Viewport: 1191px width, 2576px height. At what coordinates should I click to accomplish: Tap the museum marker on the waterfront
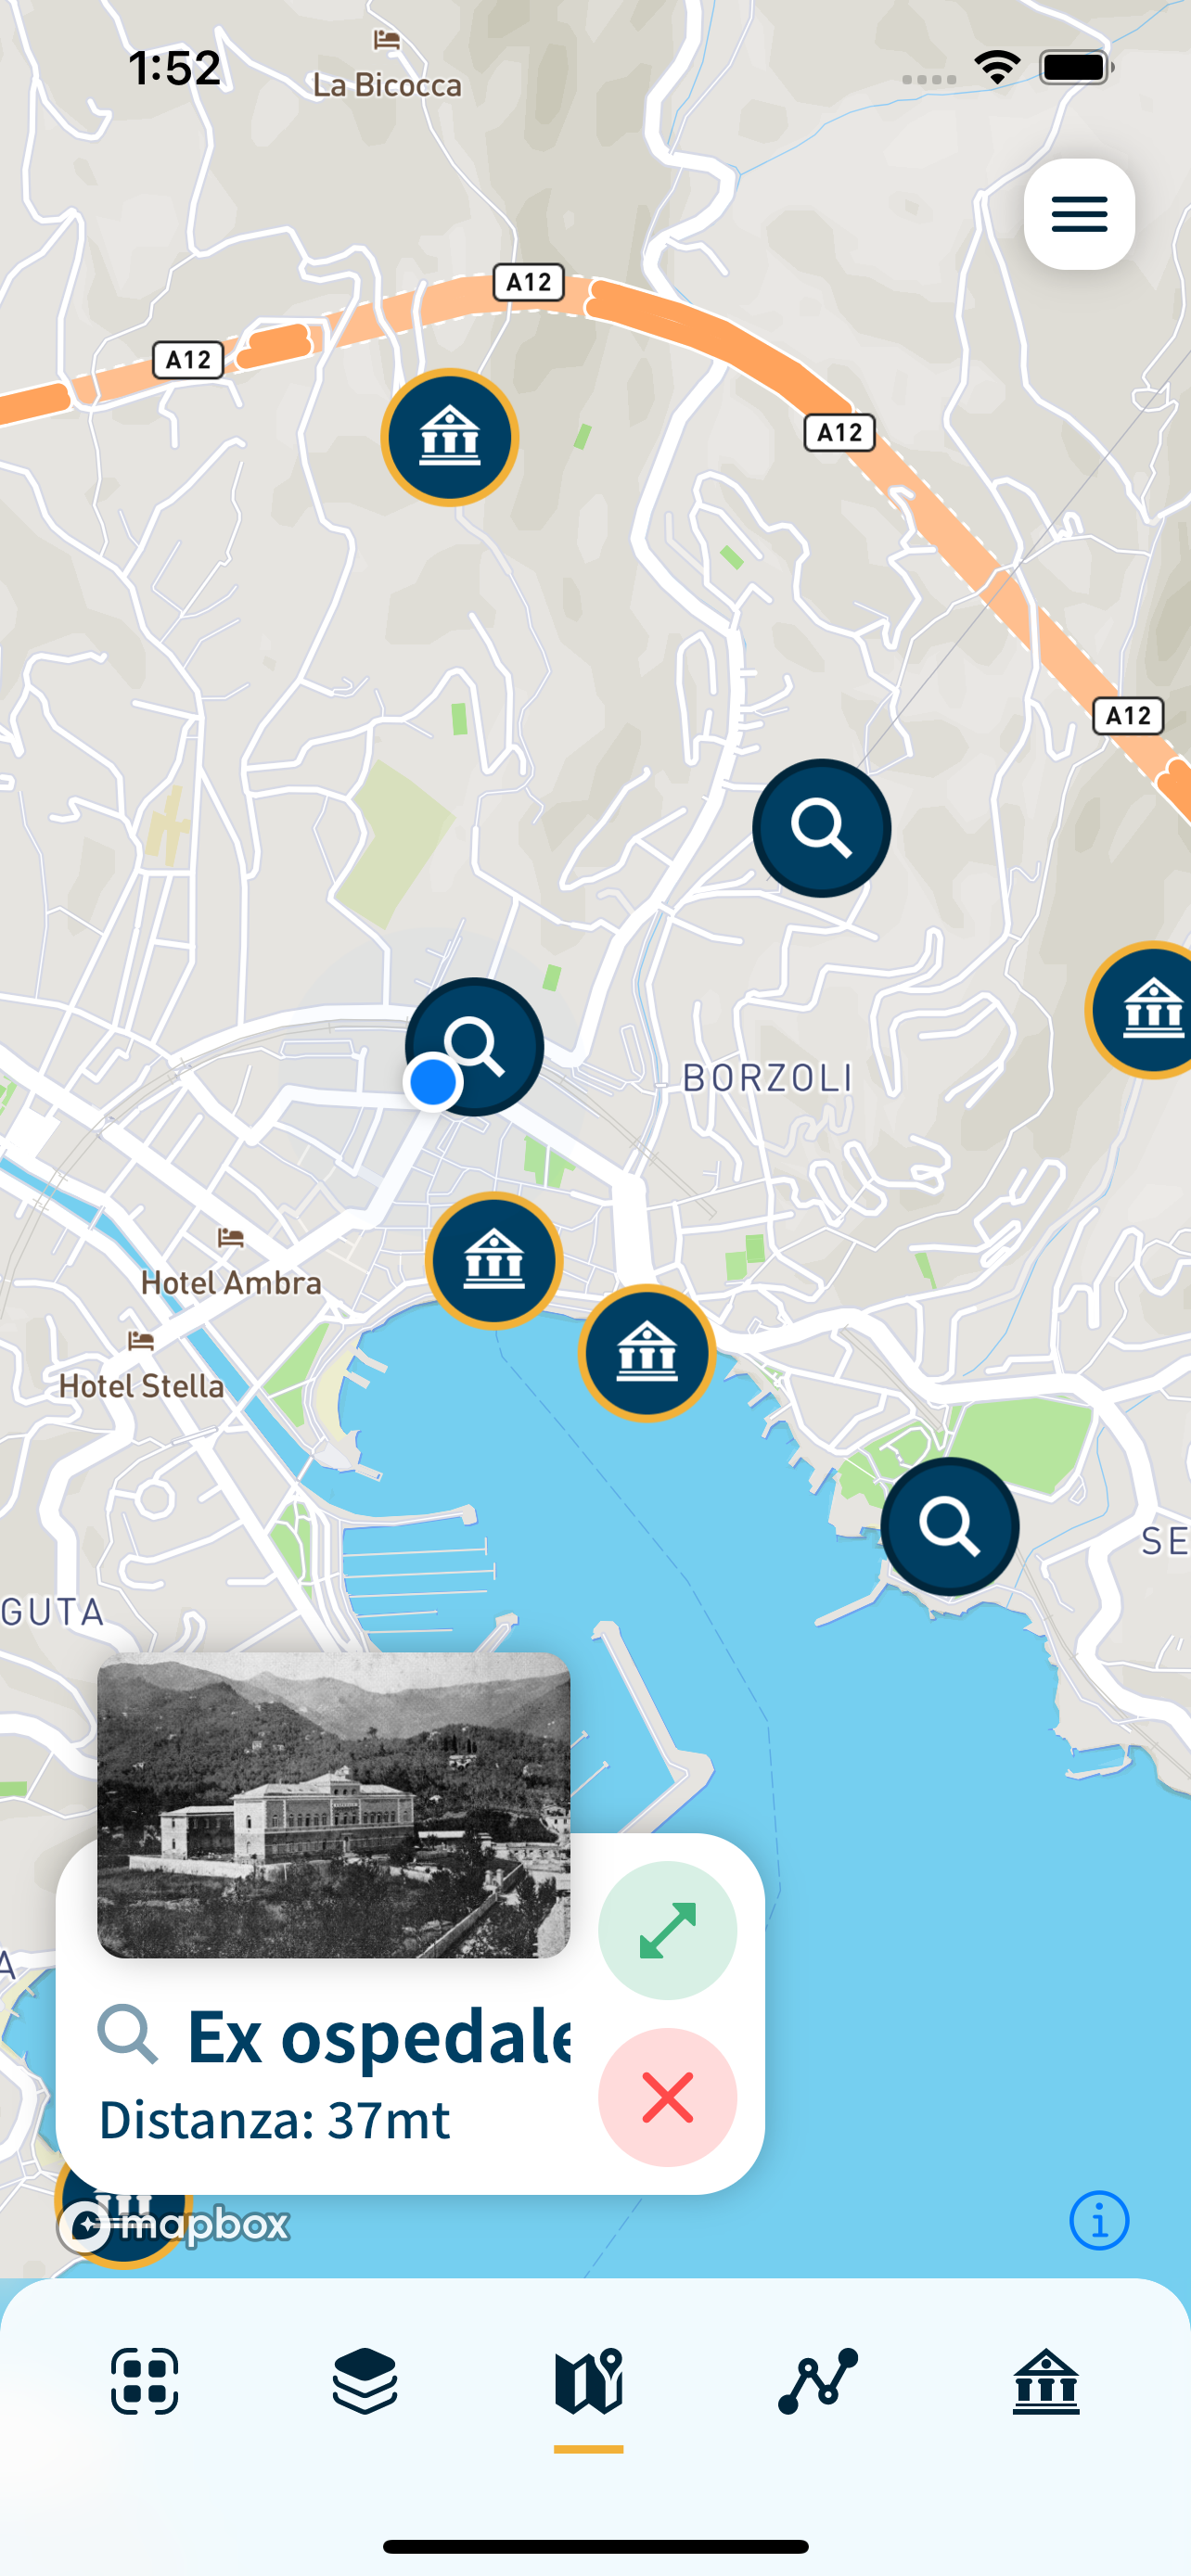pos(647,1353)
